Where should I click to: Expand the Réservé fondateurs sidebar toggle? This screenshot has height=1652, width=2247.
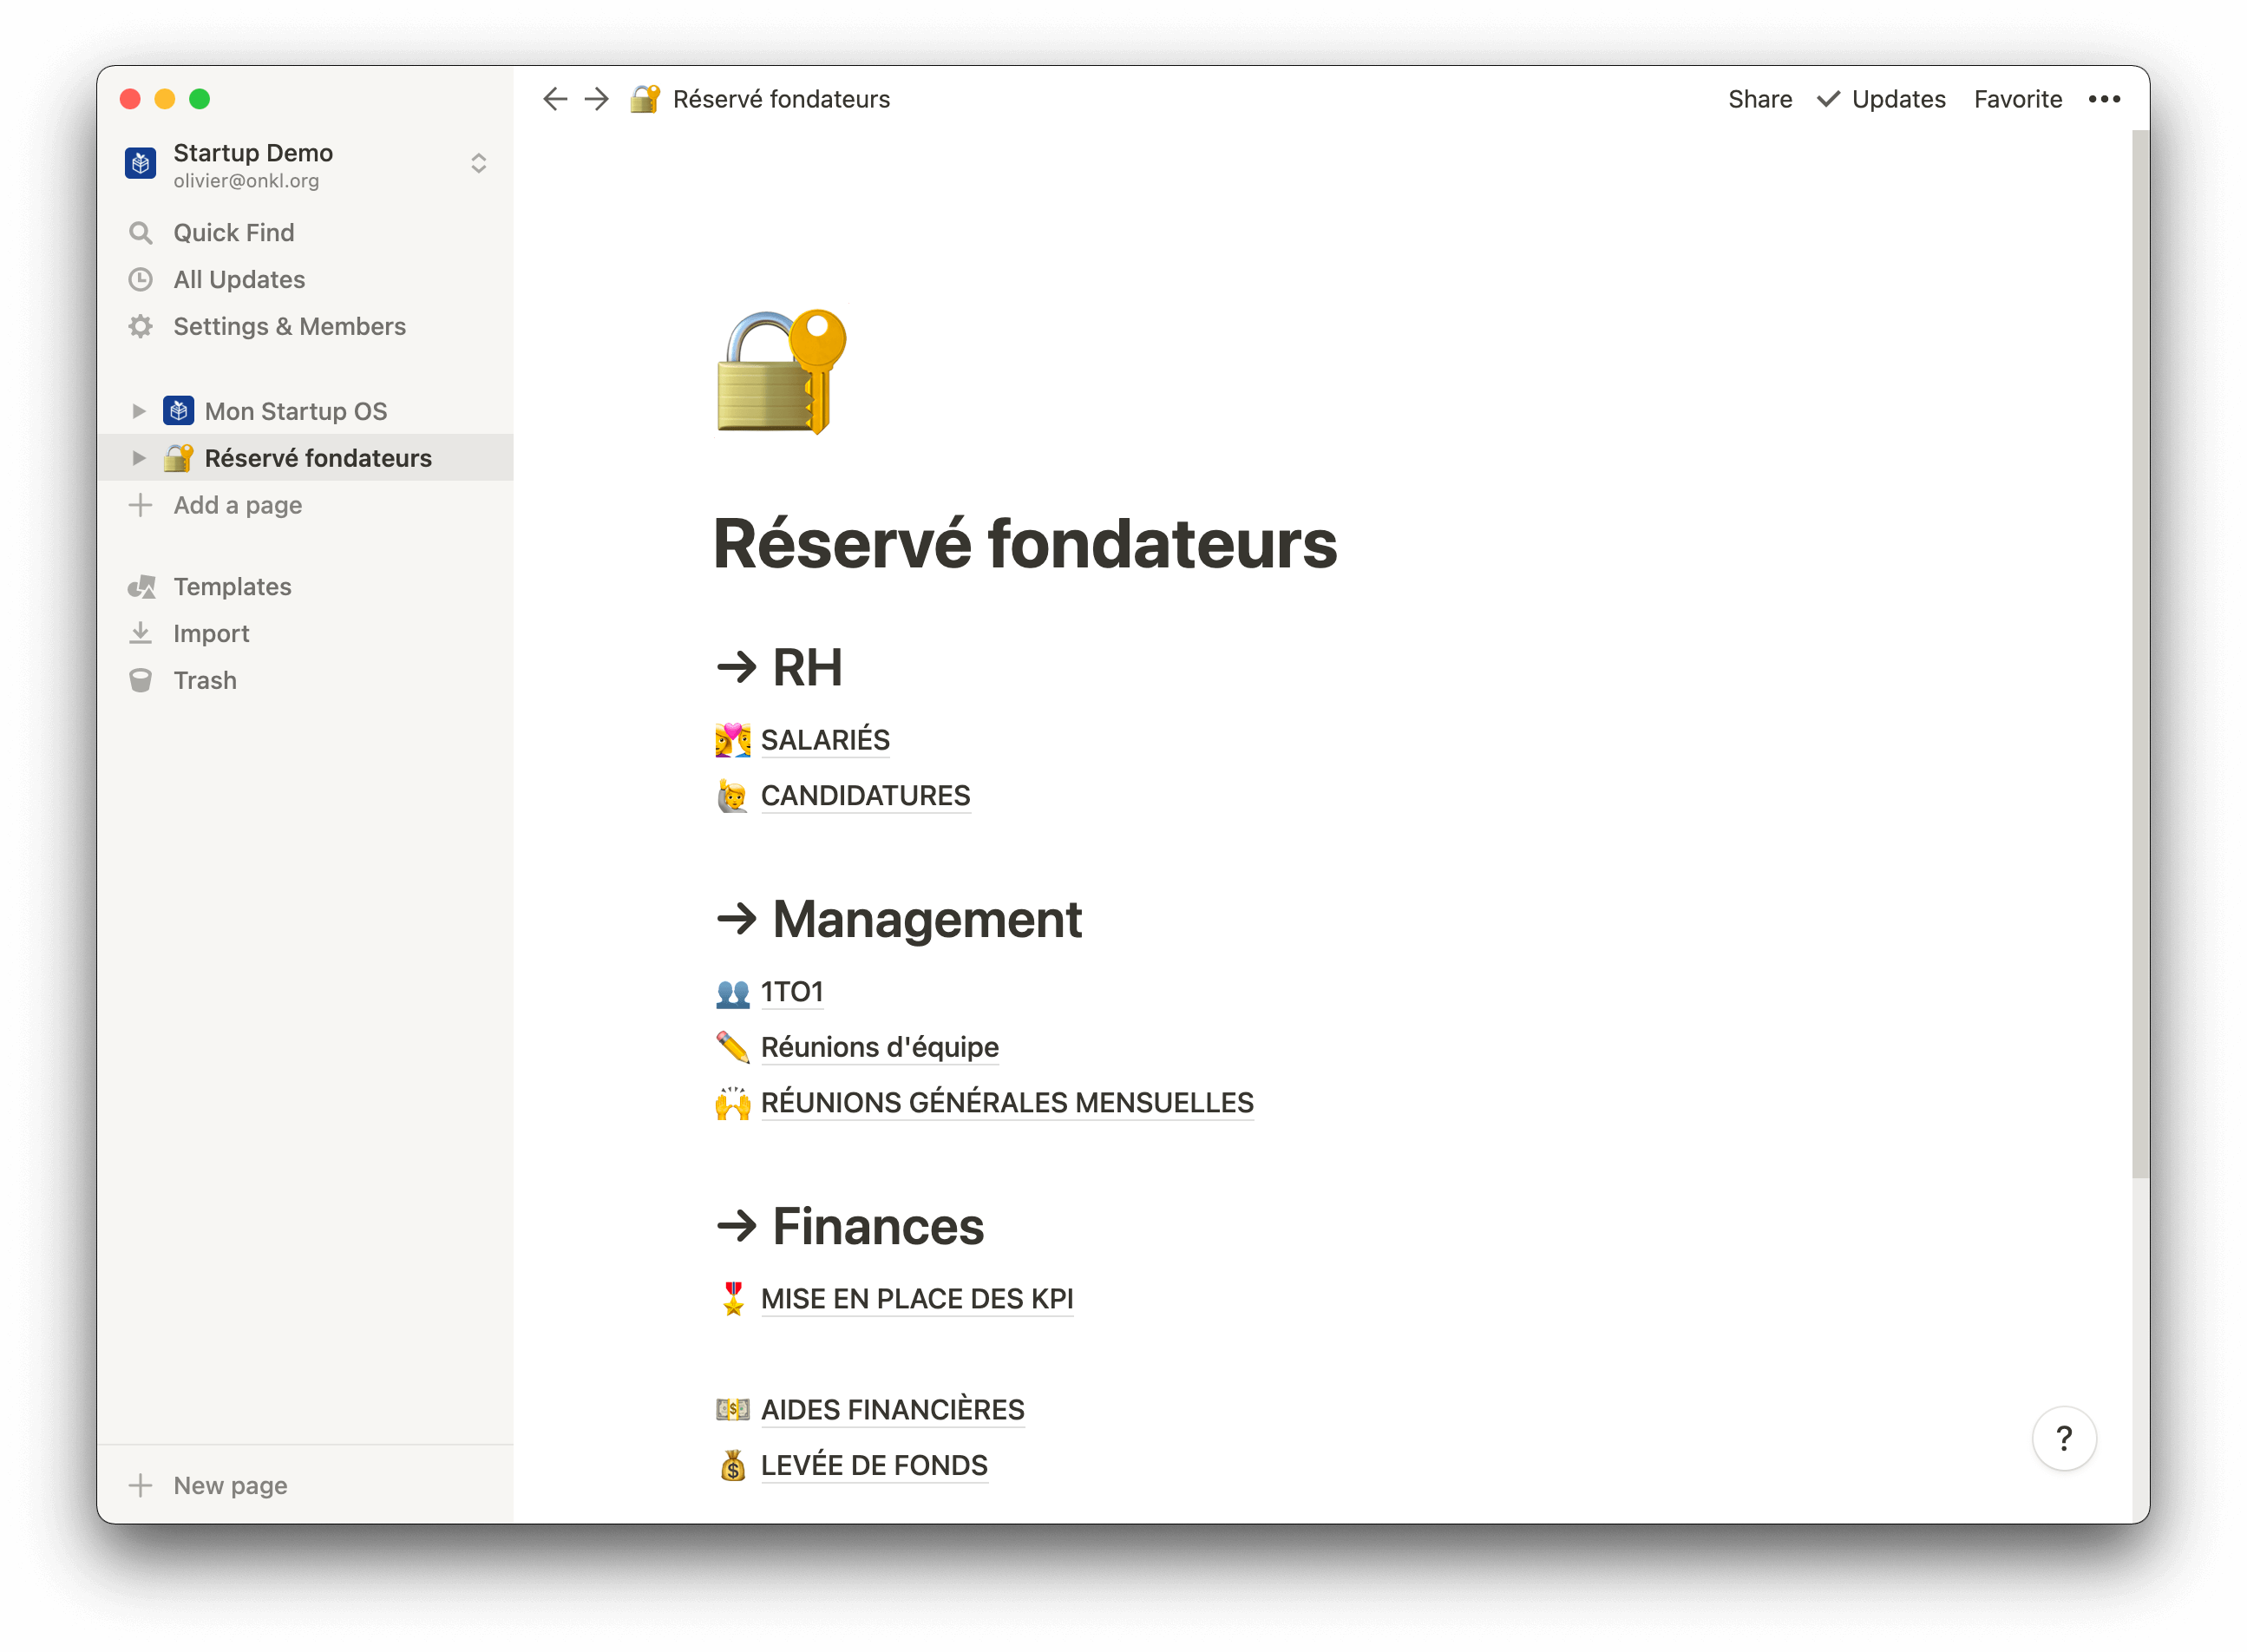pyautogui.click(x=139, y=458)
